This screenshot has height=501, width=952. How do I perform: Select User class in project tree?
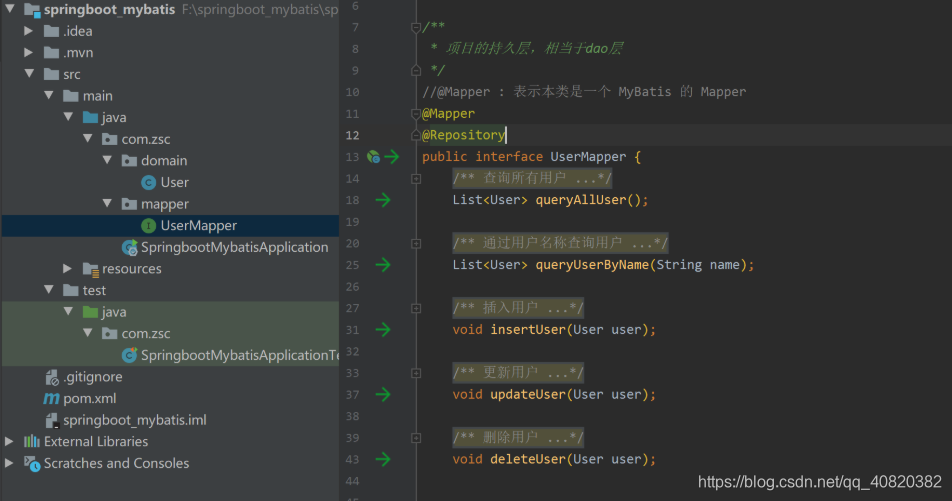tap(175, 182)
